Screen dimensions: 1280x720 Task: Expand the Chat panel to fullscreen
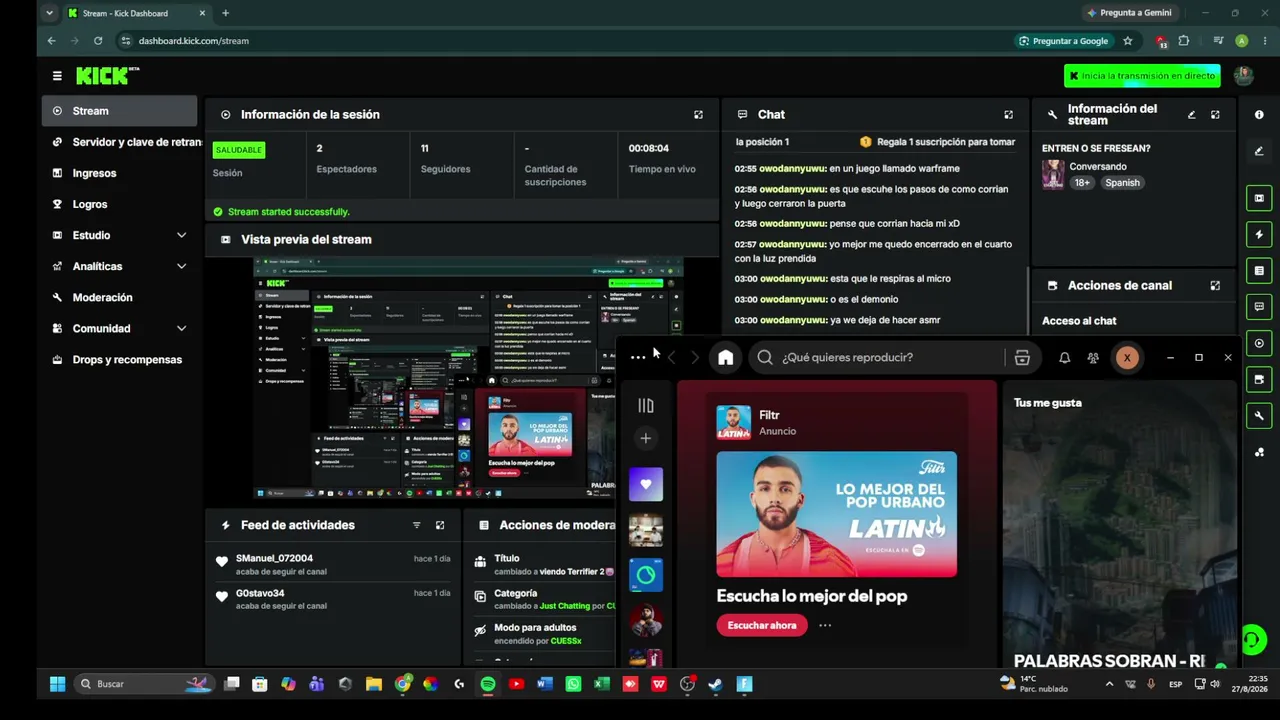tap(1008, 115)
